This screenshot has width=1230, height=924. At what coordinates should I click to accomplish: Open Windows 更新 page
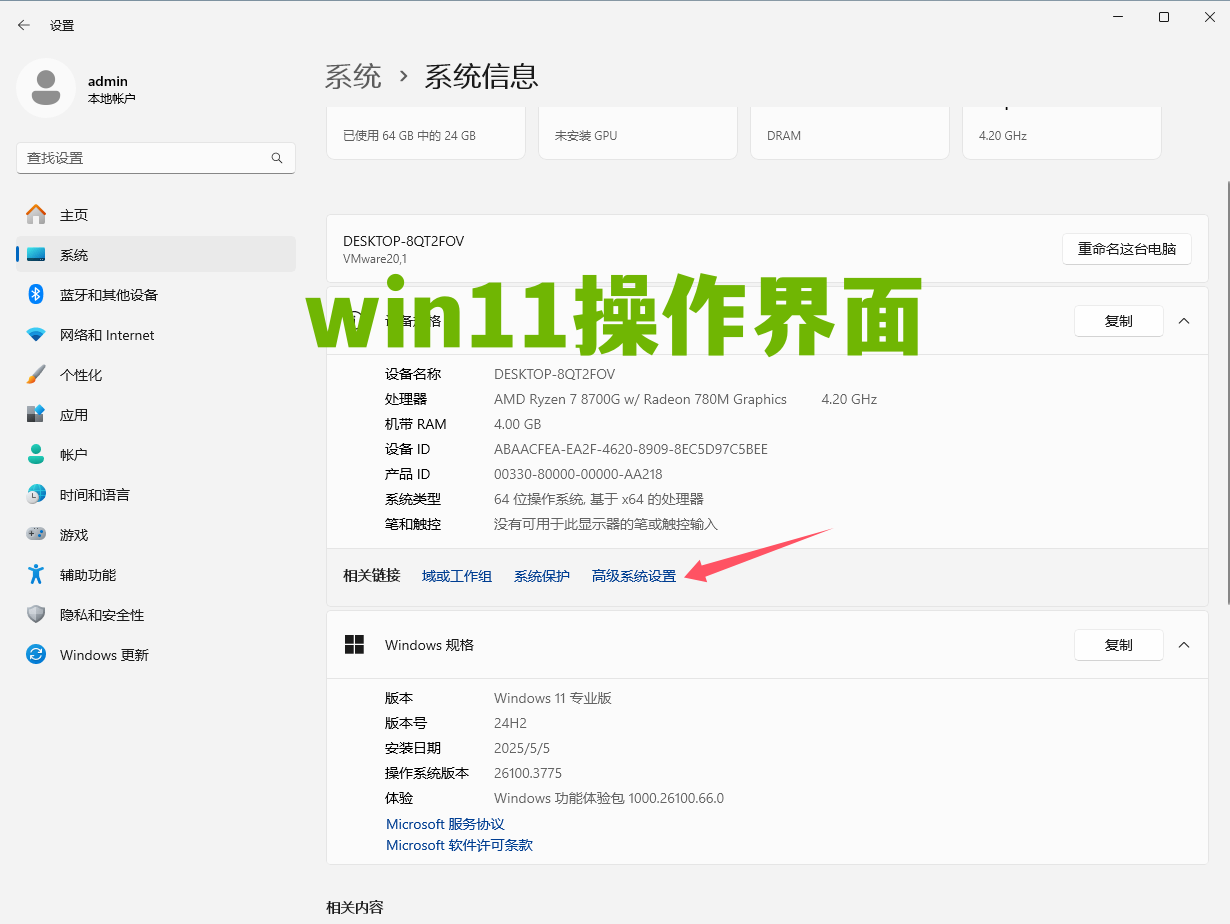pos(156,655)
